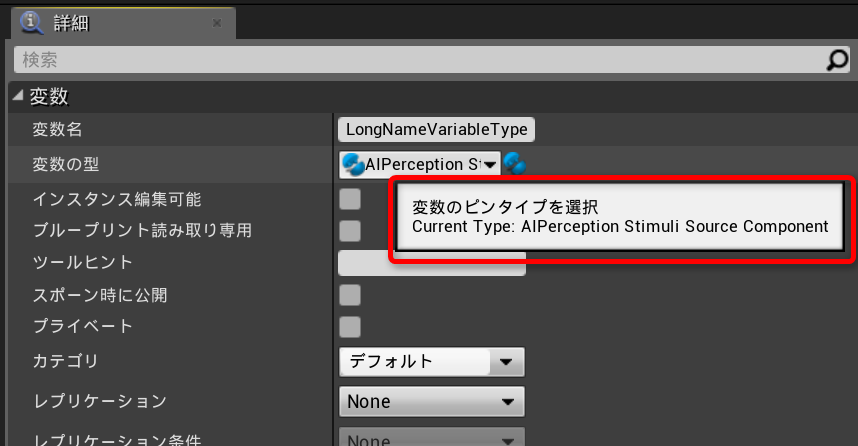
Task: Toggle インスタンス編集可能 checkbox
Action: click(350, 199)
